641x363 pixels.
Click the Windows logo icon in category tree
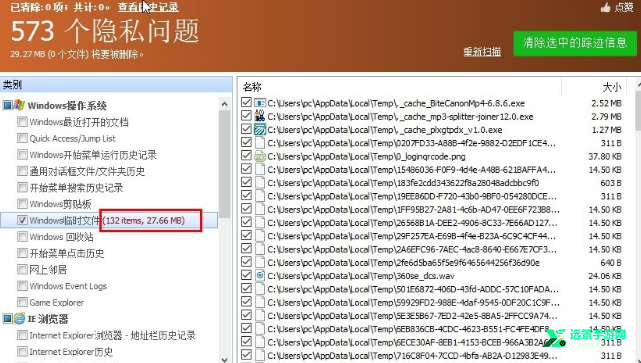tap(19, 105)
